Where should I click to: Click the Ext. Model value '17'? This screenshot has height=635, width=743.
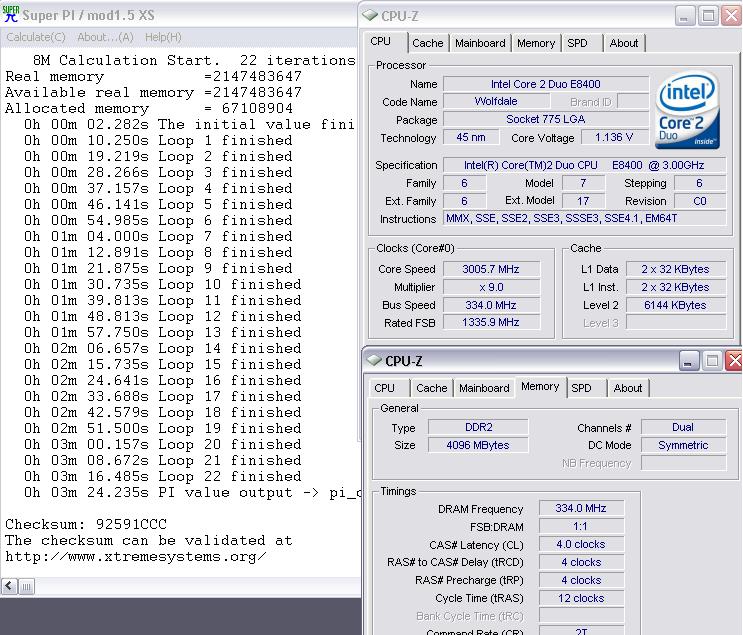click(x=583, y=201)
